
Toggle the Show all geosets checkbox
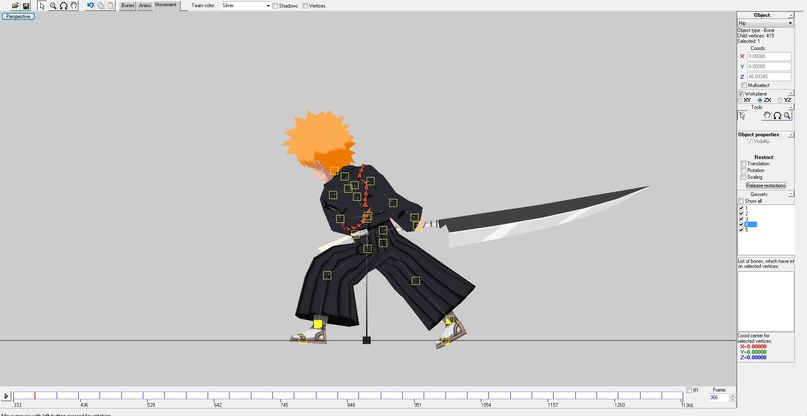(741, 201)
